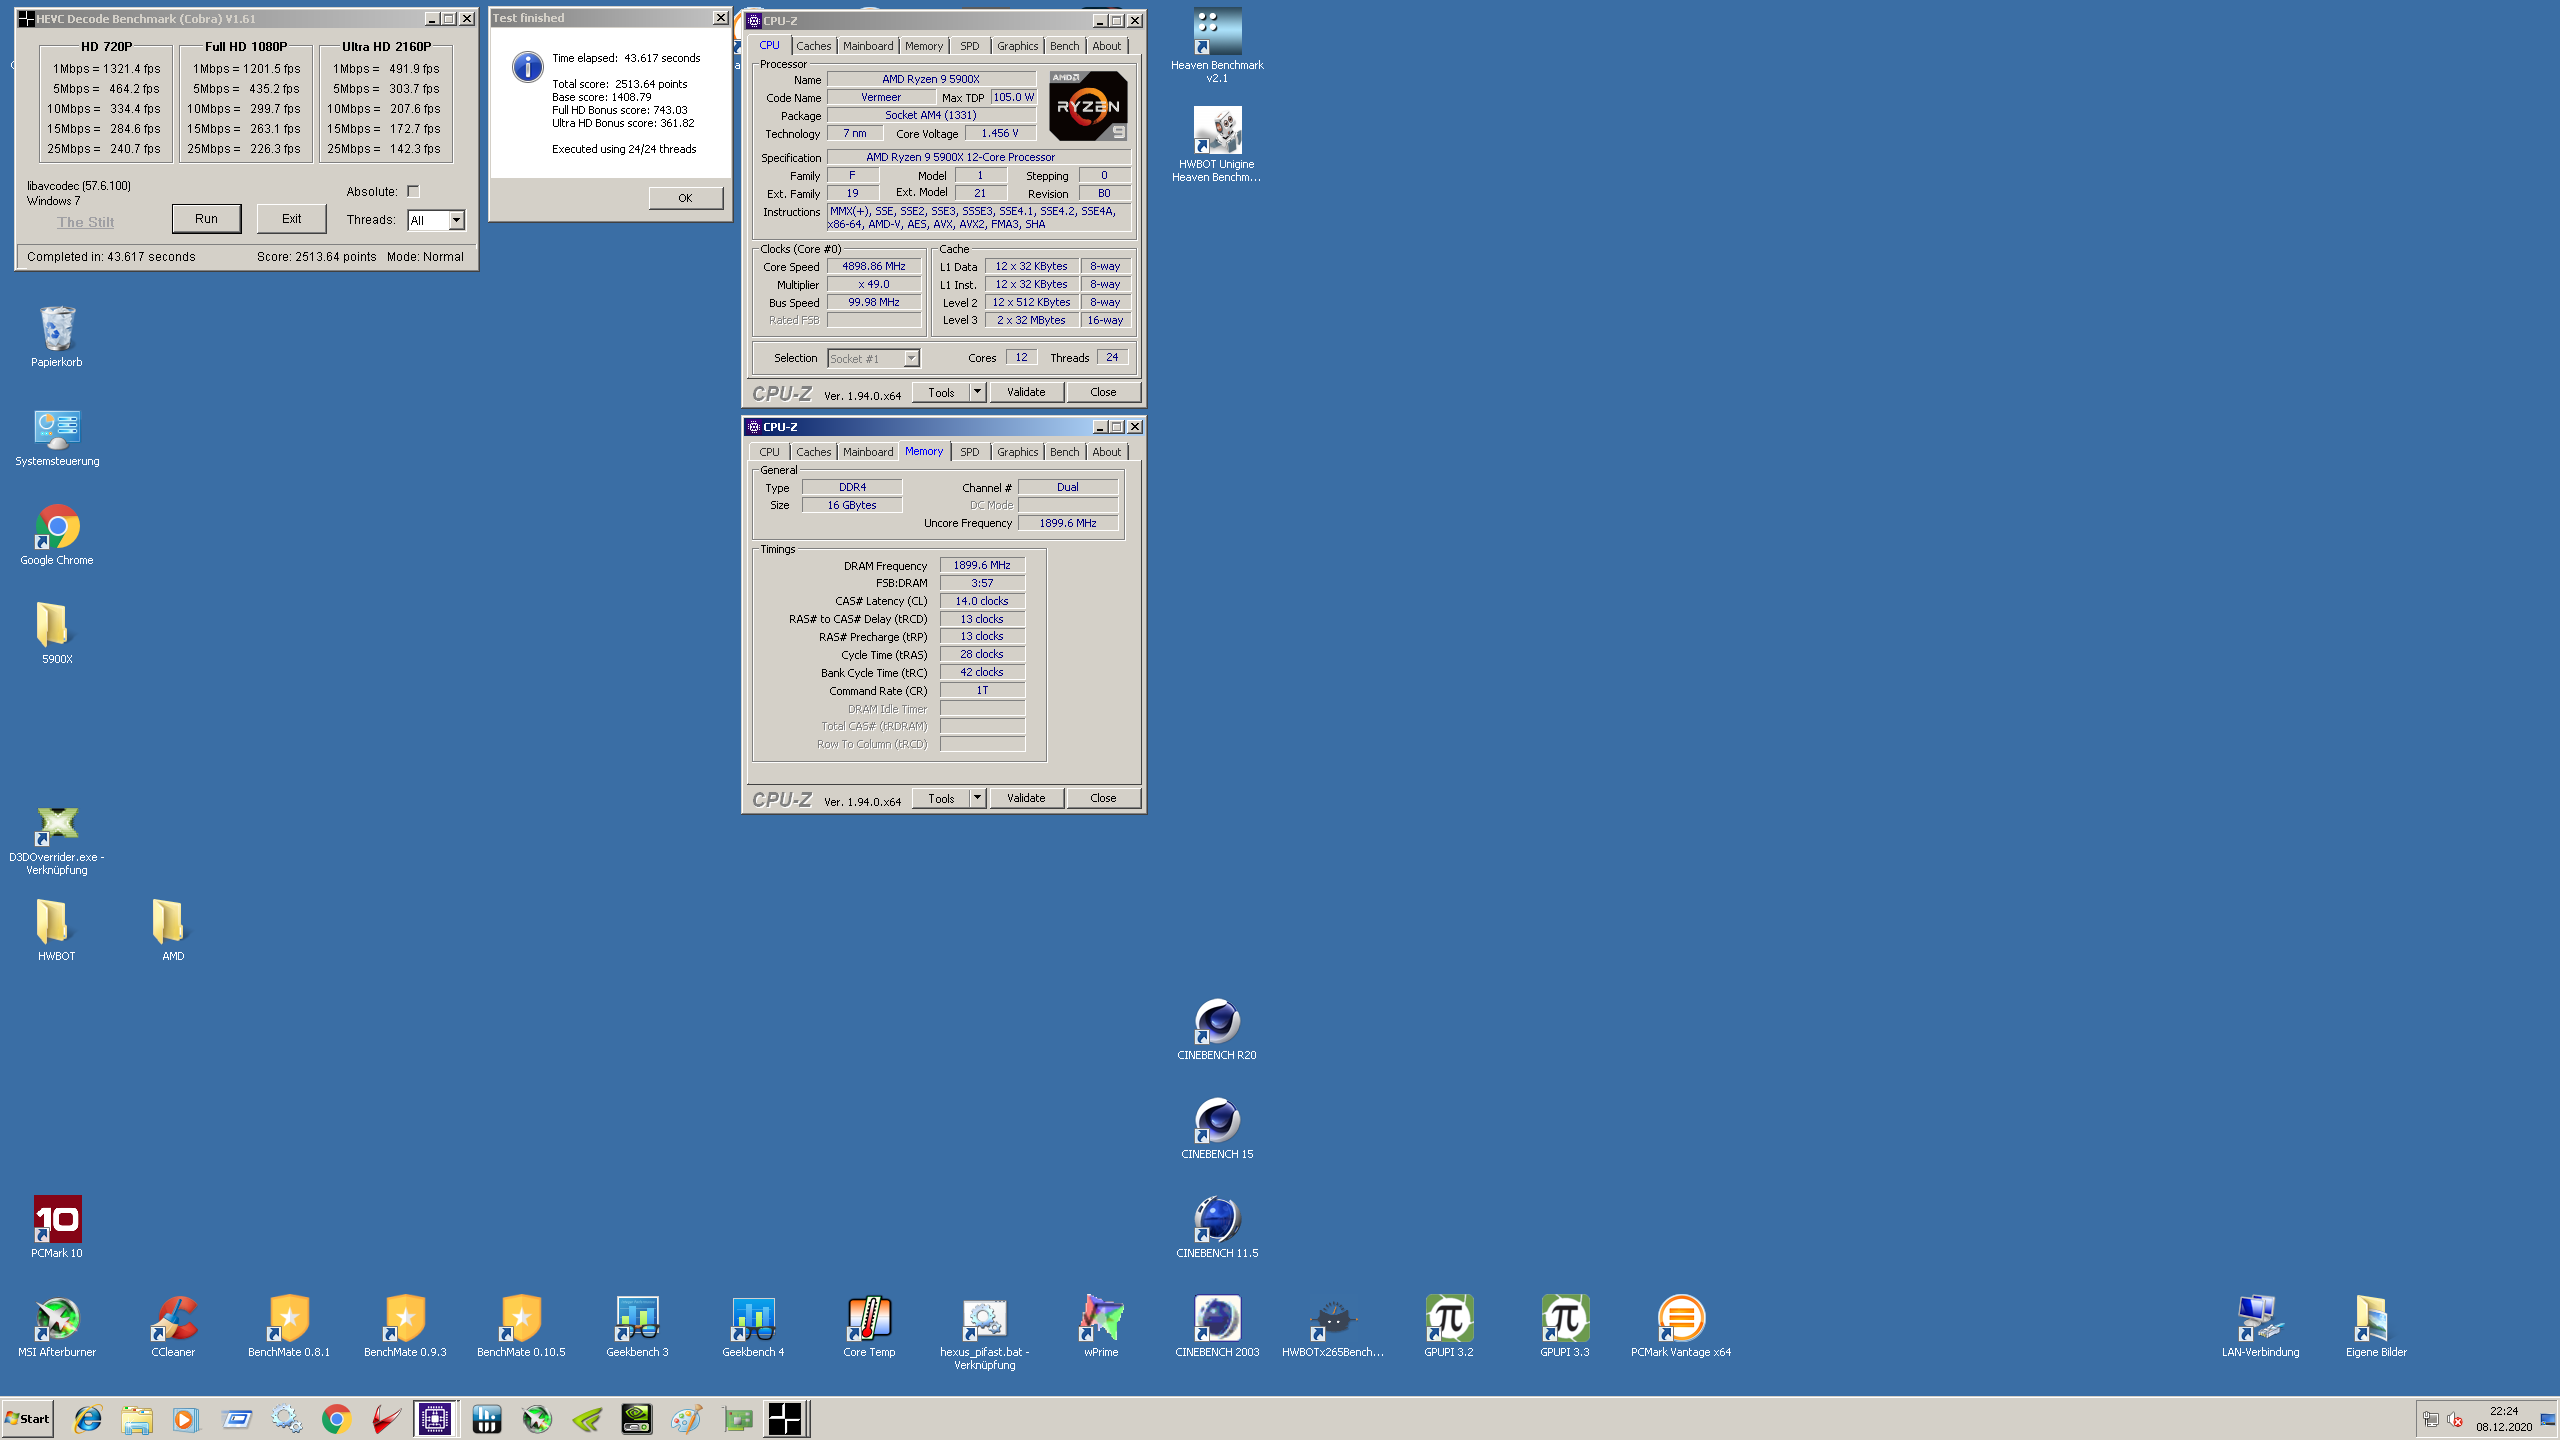
Task: Open Windows Explorer from taskbar
Action: [137, 1419]
